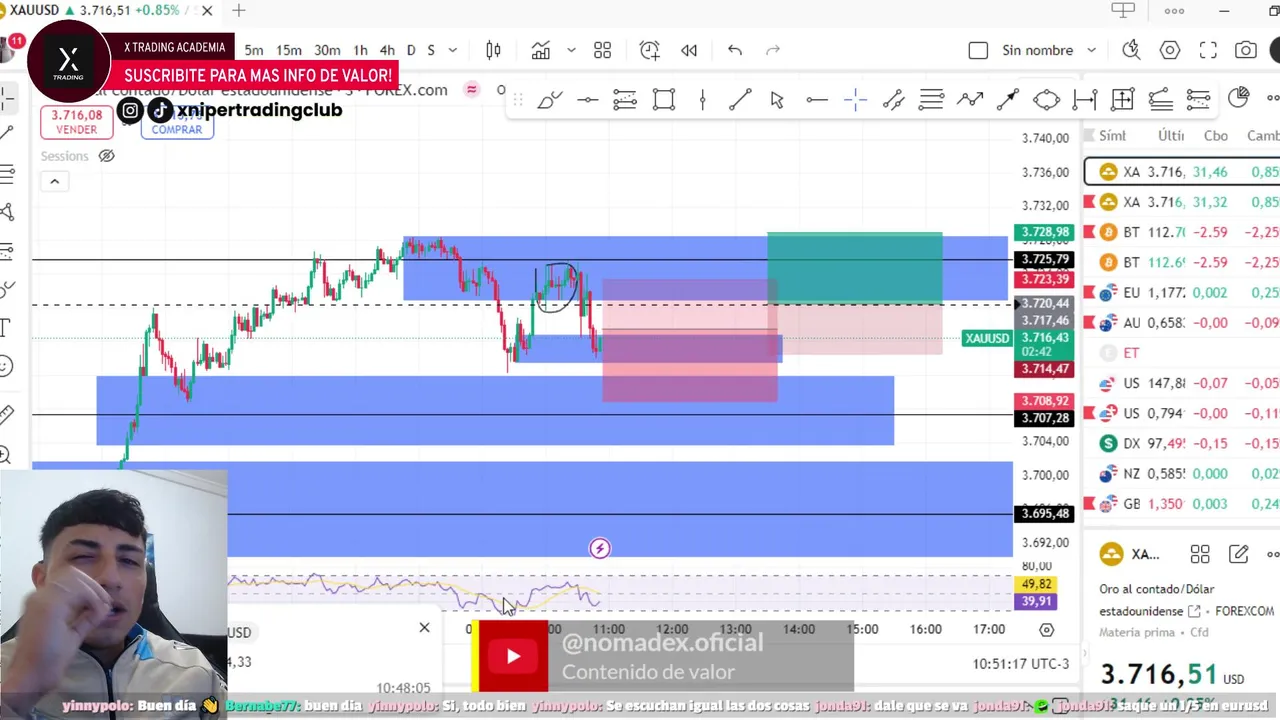Switch to the D daily timeframe
The height and width of the screenshot is (720, 1280).
click(413, 50)
